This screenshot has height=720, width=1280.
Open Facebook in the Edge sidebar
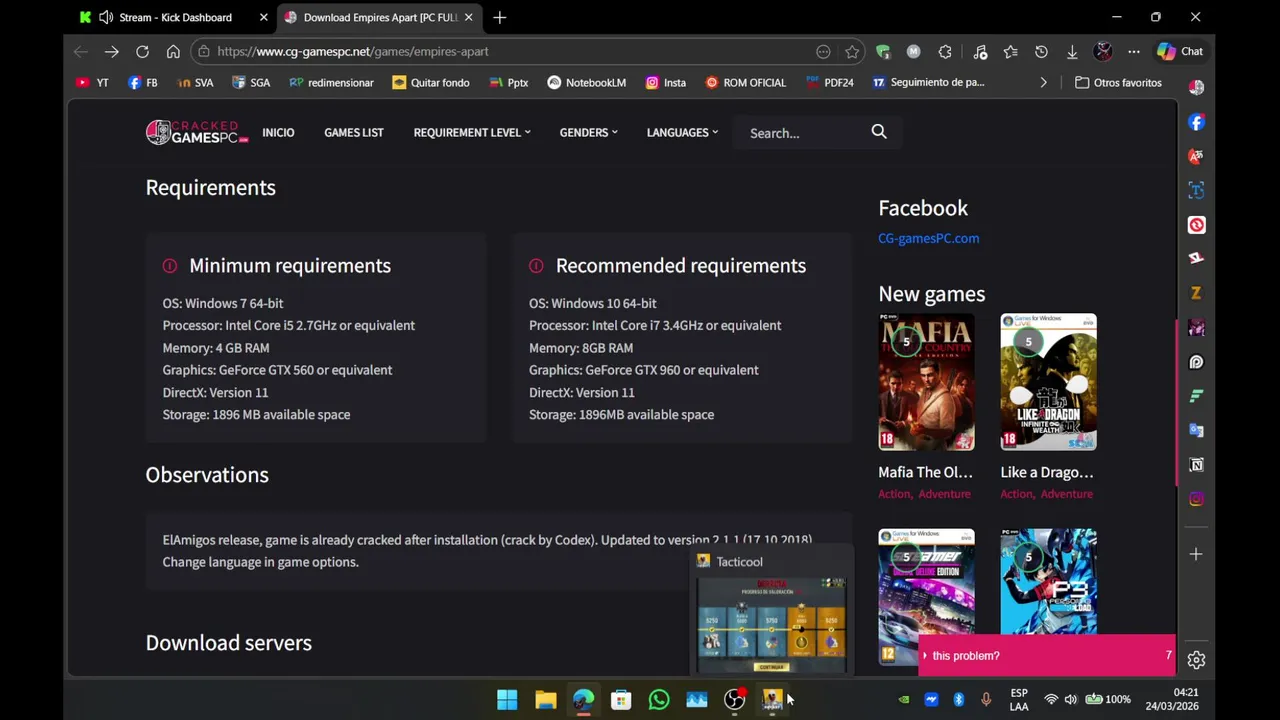tap(1196, 122)
